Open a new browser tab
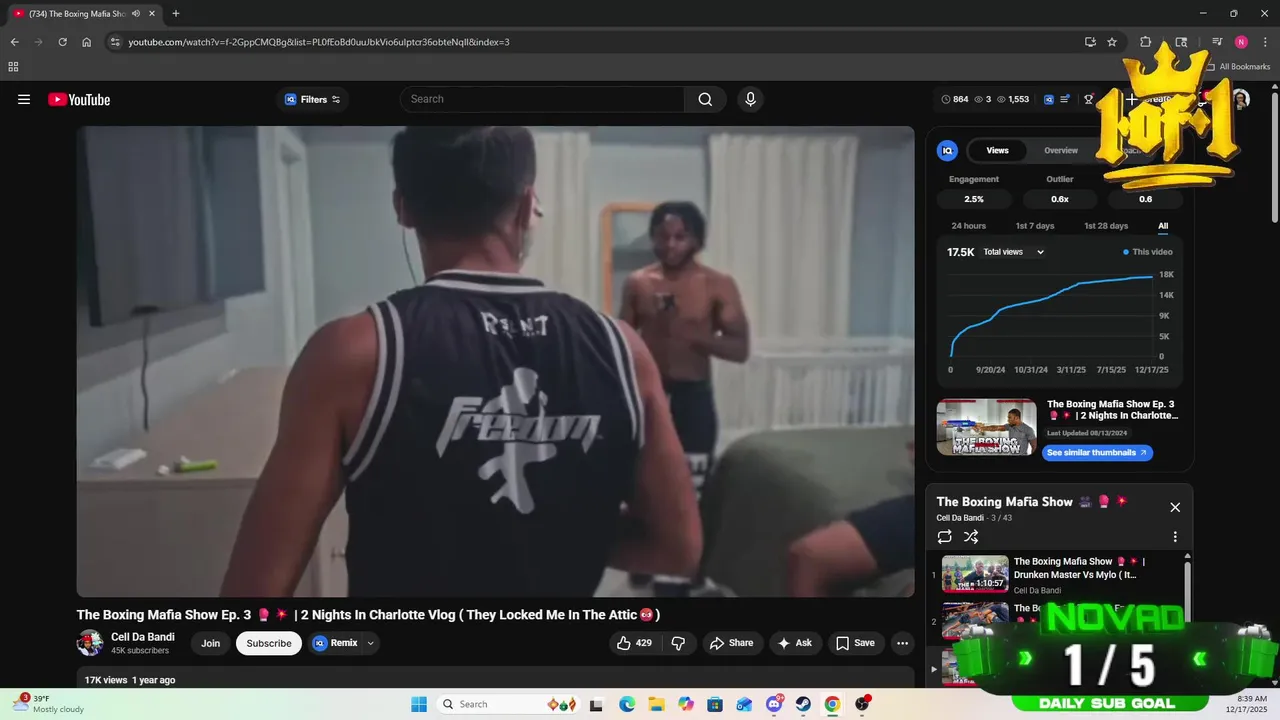The height and width of the screenshot is (720, 1280). (176, 13)
